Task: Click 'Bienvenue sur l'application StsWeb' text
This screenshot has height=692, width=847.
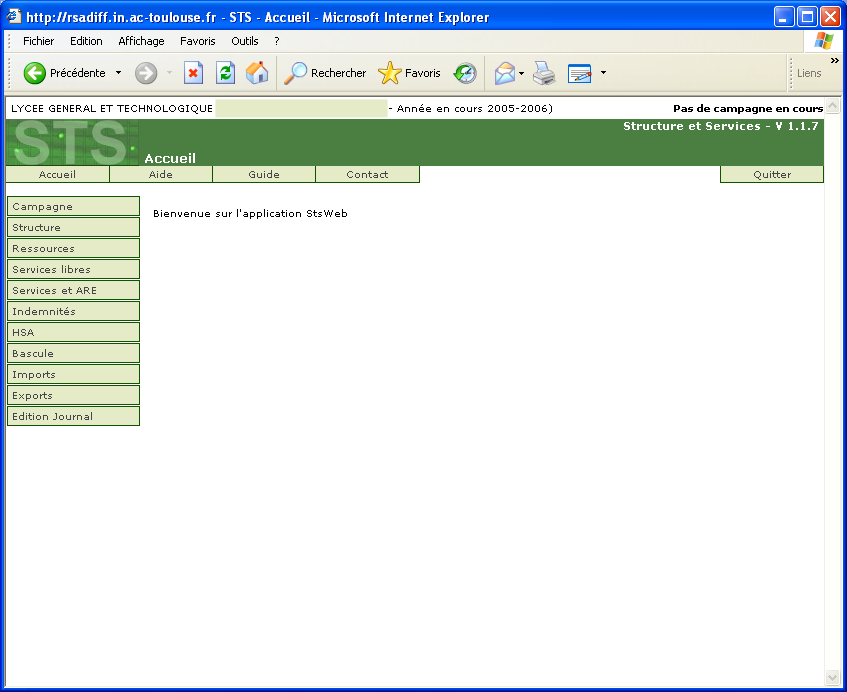Action: [x=250, y=213]
